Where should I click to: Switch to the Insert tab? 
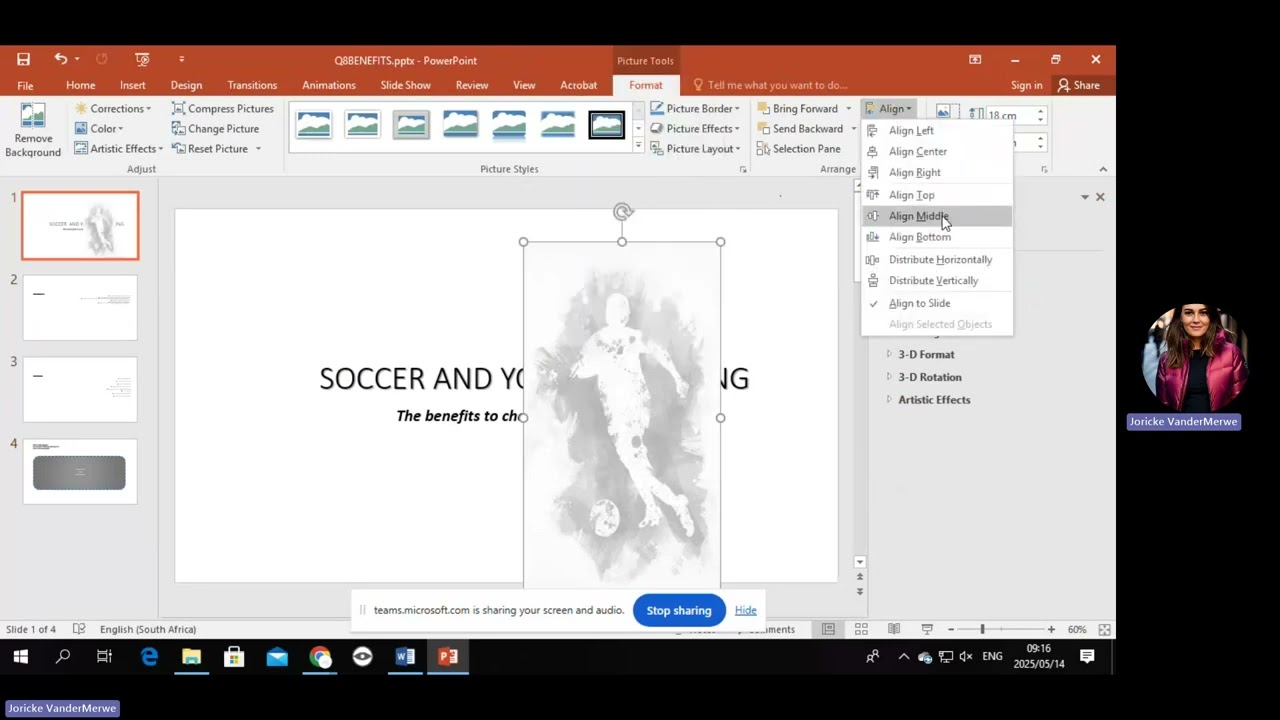(133, 85)
